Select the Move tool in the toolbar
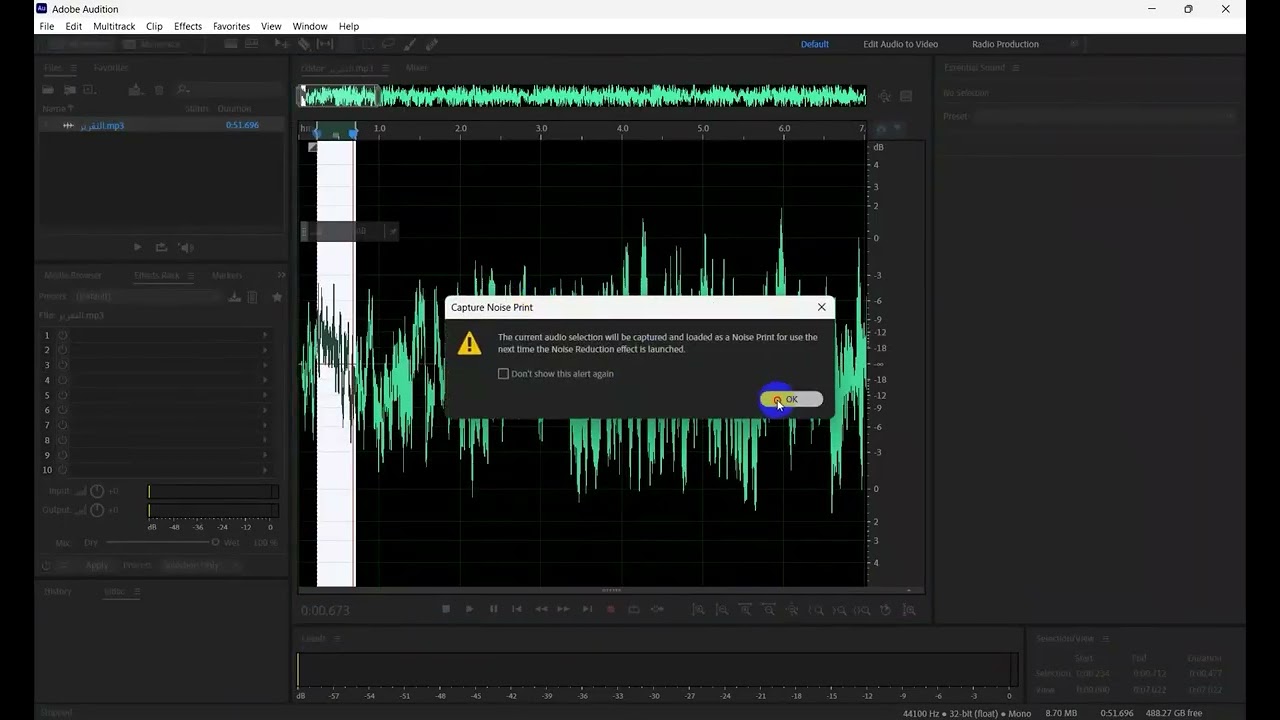This screenshot has width=1280, height=720. click(282, 44)
